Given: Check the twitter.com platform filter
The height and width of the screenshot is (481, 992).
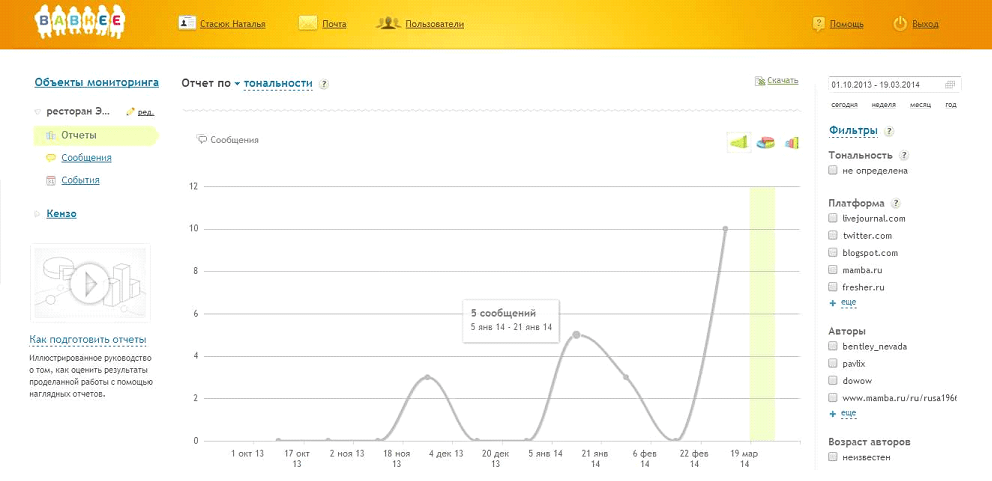Looking at the screenshot, I should point(832,236).
